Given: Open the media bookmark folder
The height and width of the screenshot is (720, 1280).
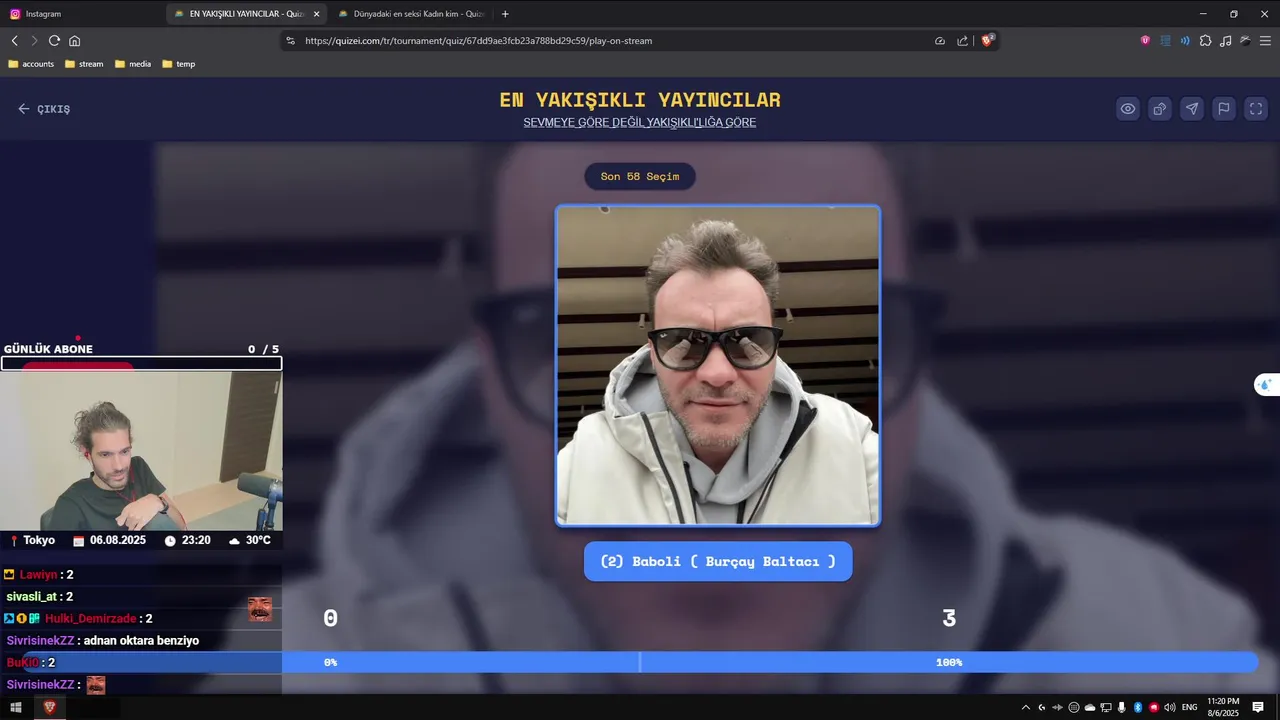Looking at the screenshot, I should (x=133, y=64).
